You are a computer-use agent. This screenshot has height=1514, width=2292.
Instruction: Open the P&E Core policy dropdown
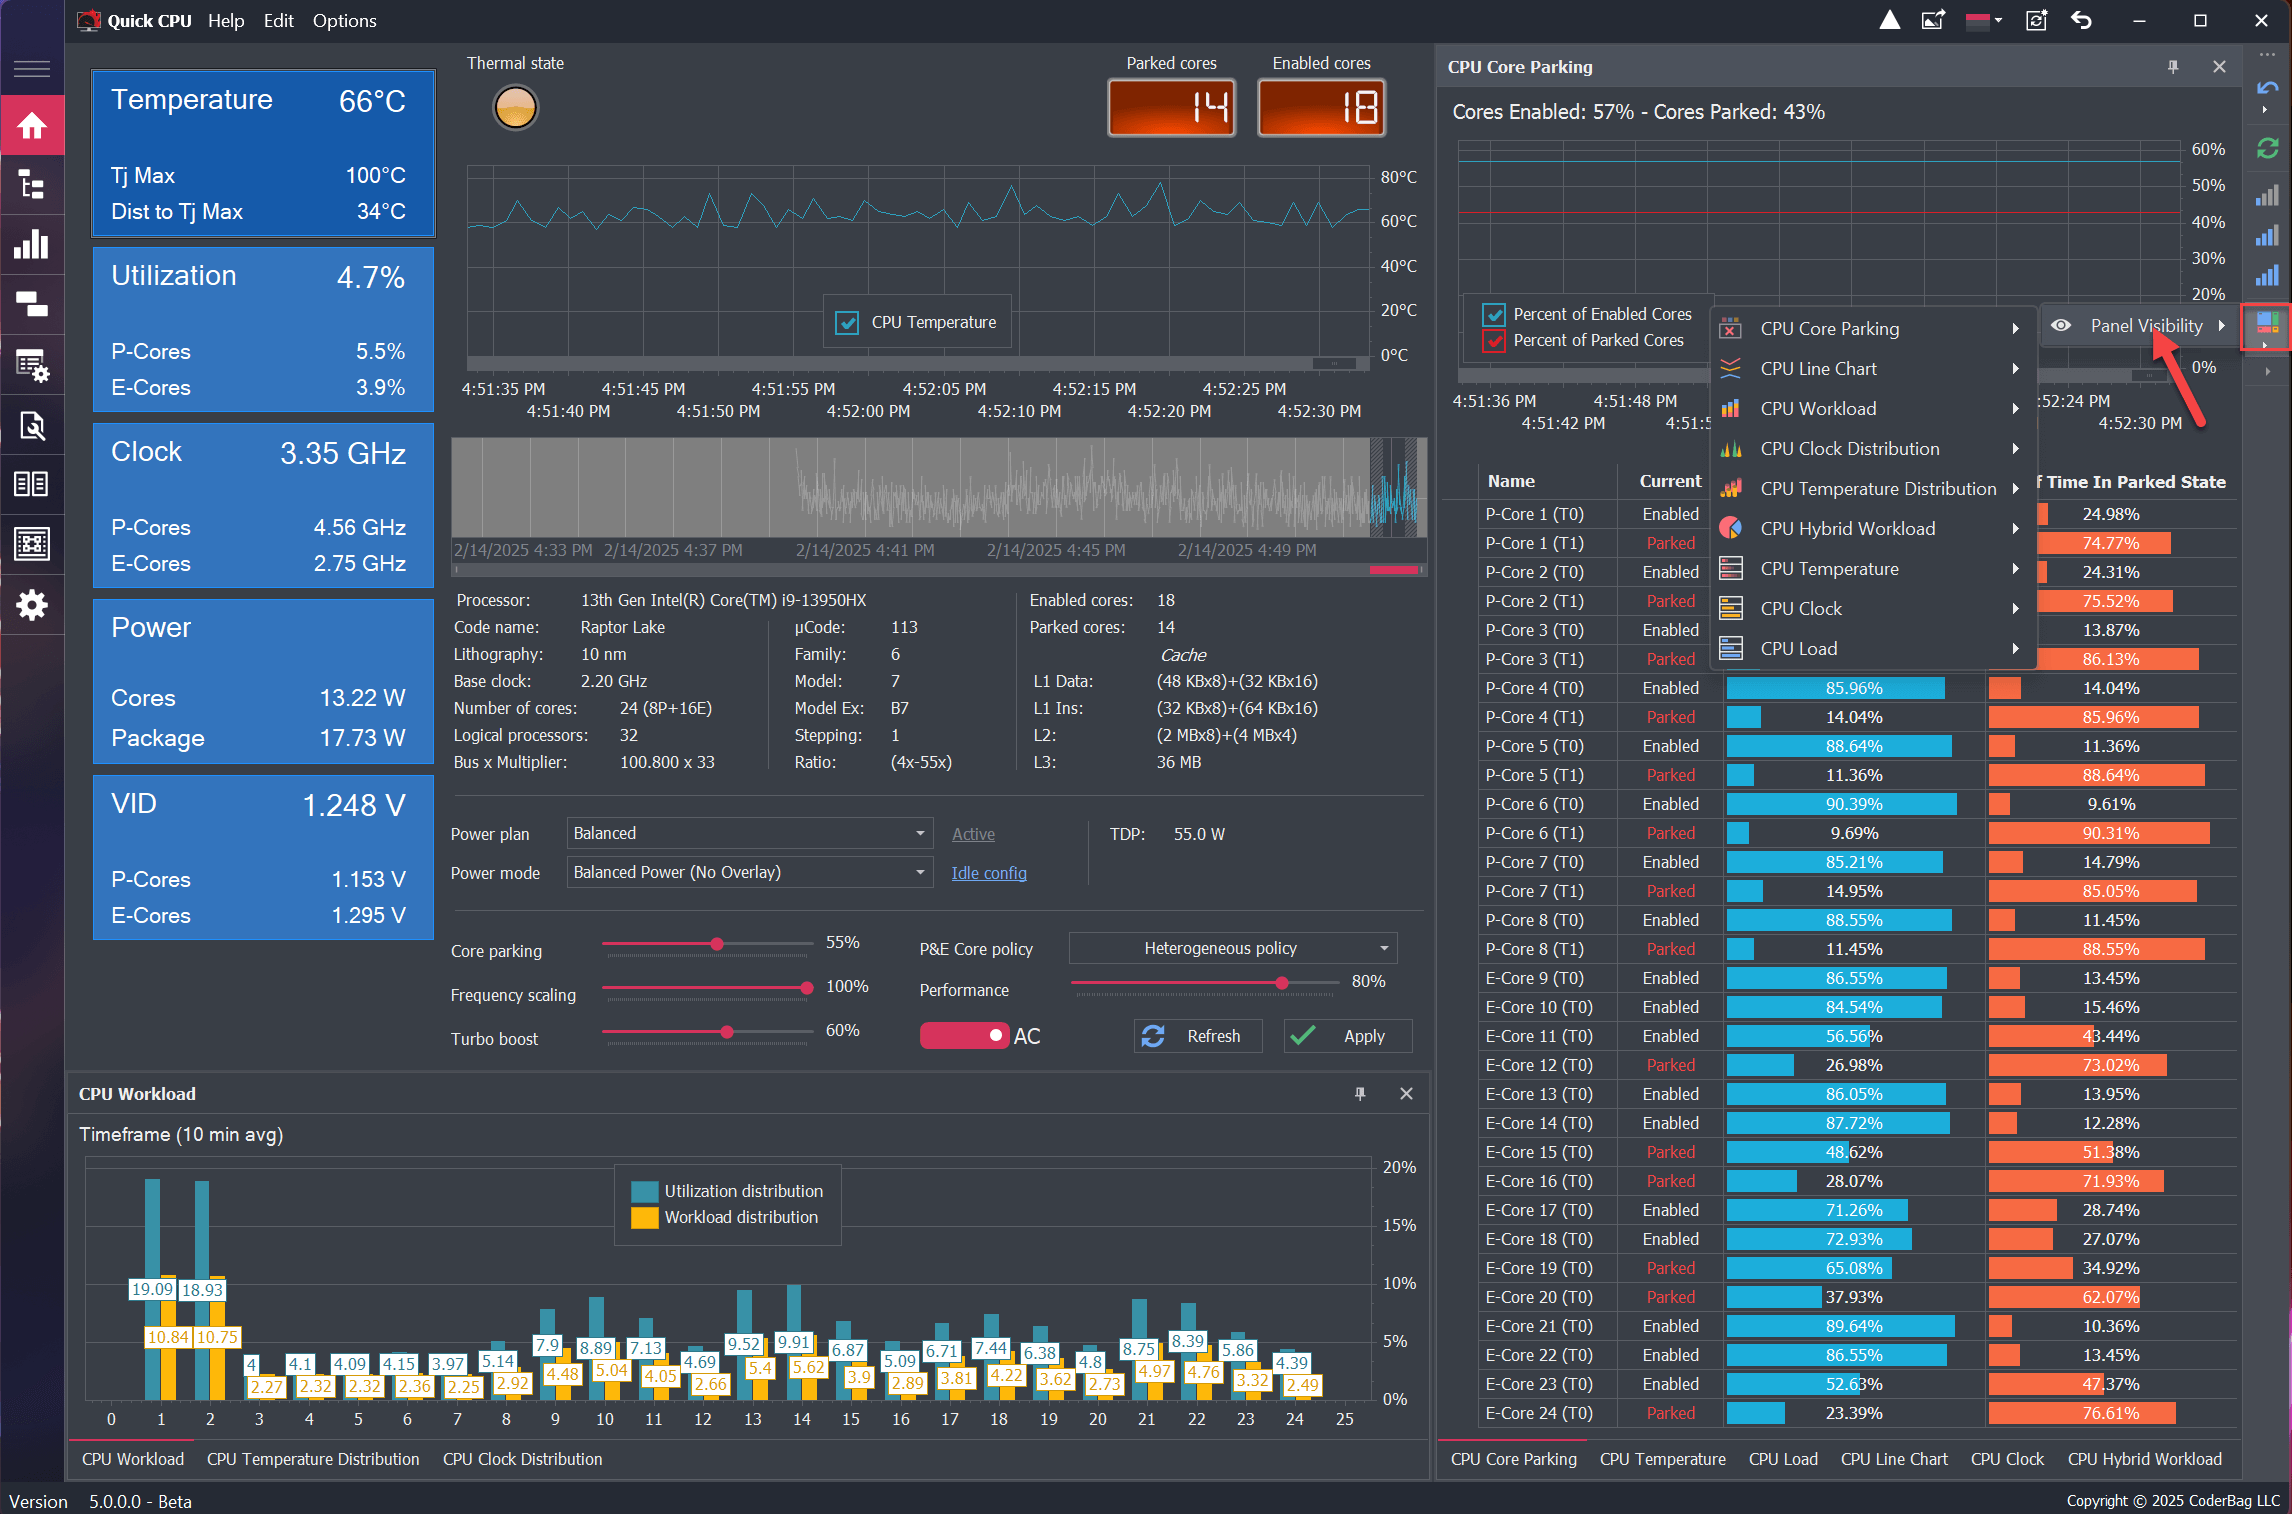click(x=1233, y=948)
